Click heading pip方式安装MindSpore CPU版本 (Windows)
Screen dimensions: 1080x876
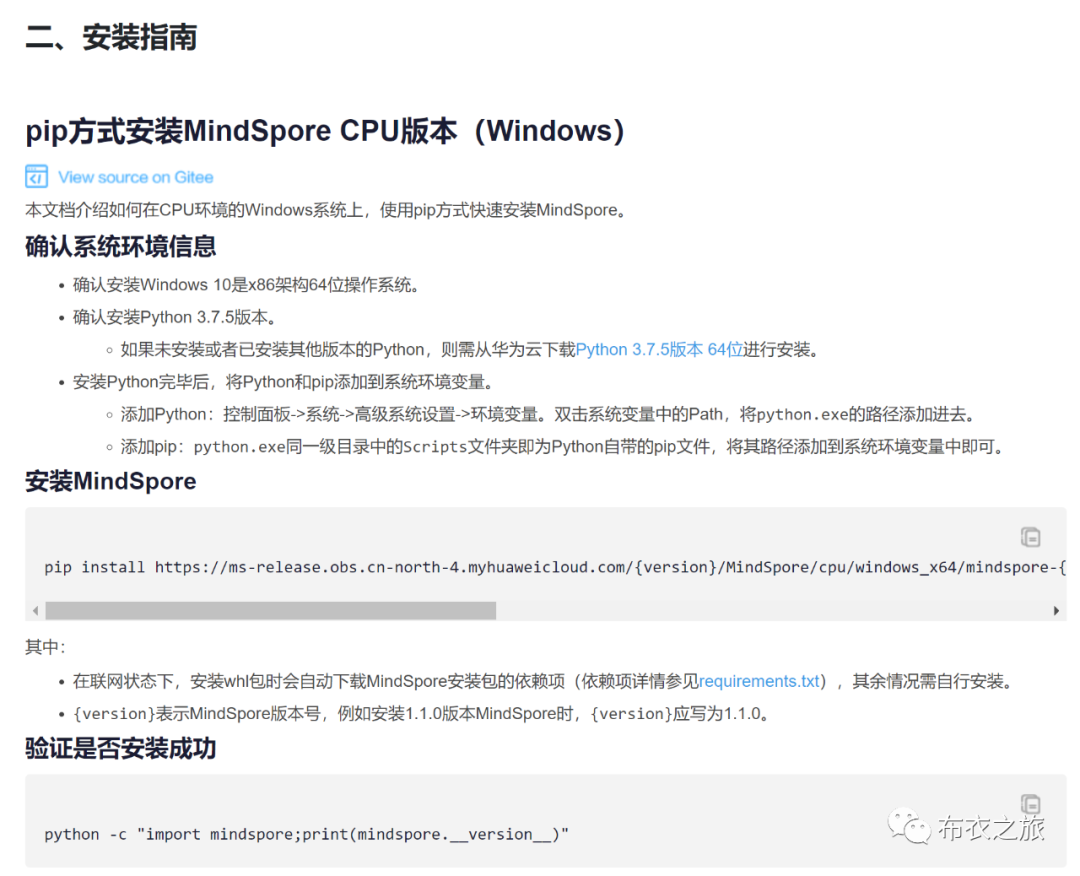[x=325, y=130]
